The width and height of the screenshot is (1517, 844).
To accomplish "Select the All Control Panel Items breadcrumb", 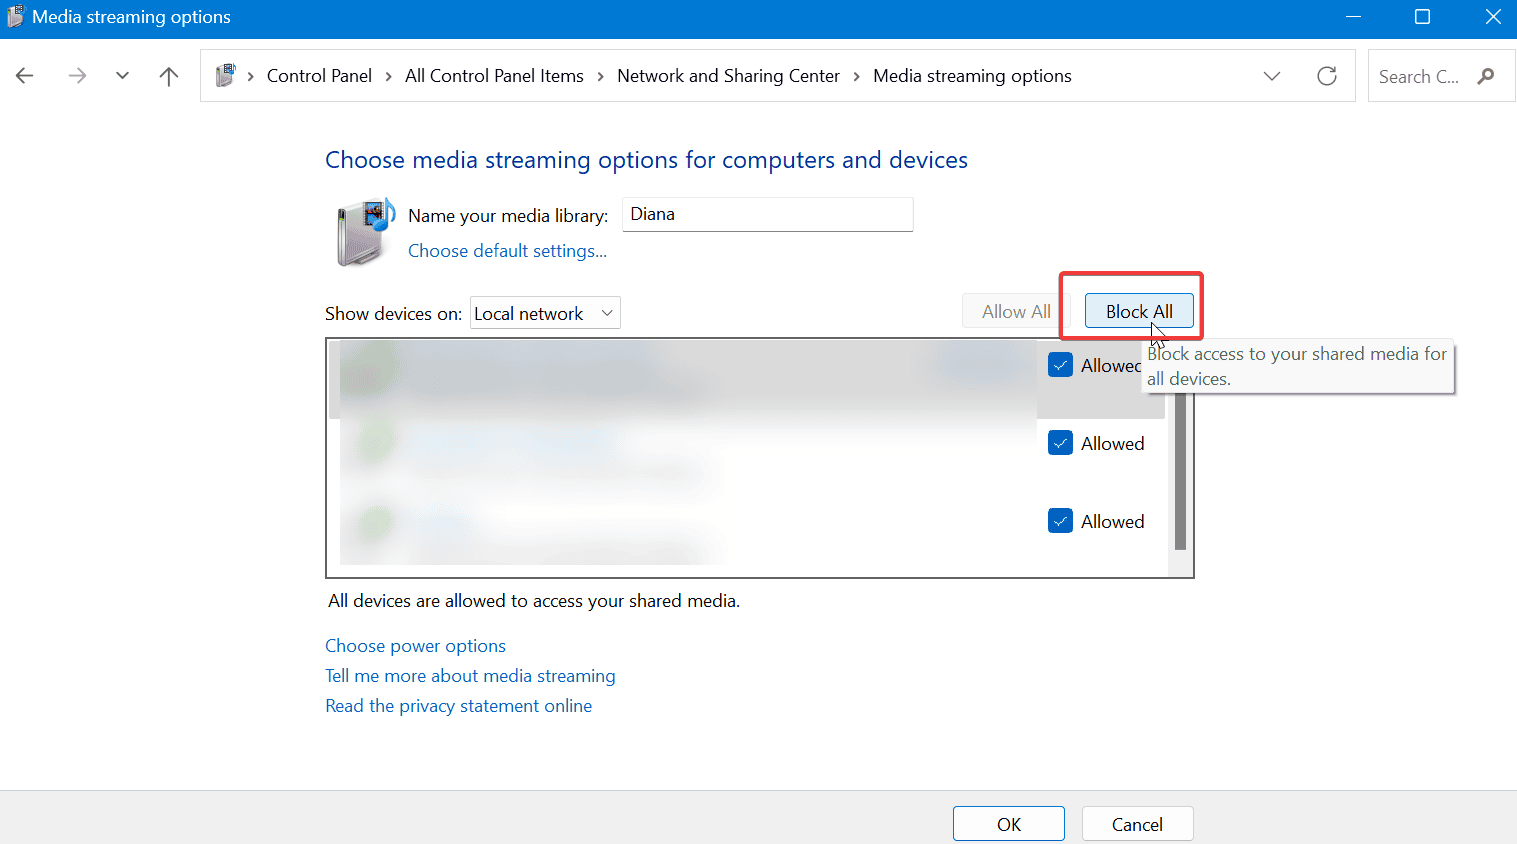I will 494,76.
